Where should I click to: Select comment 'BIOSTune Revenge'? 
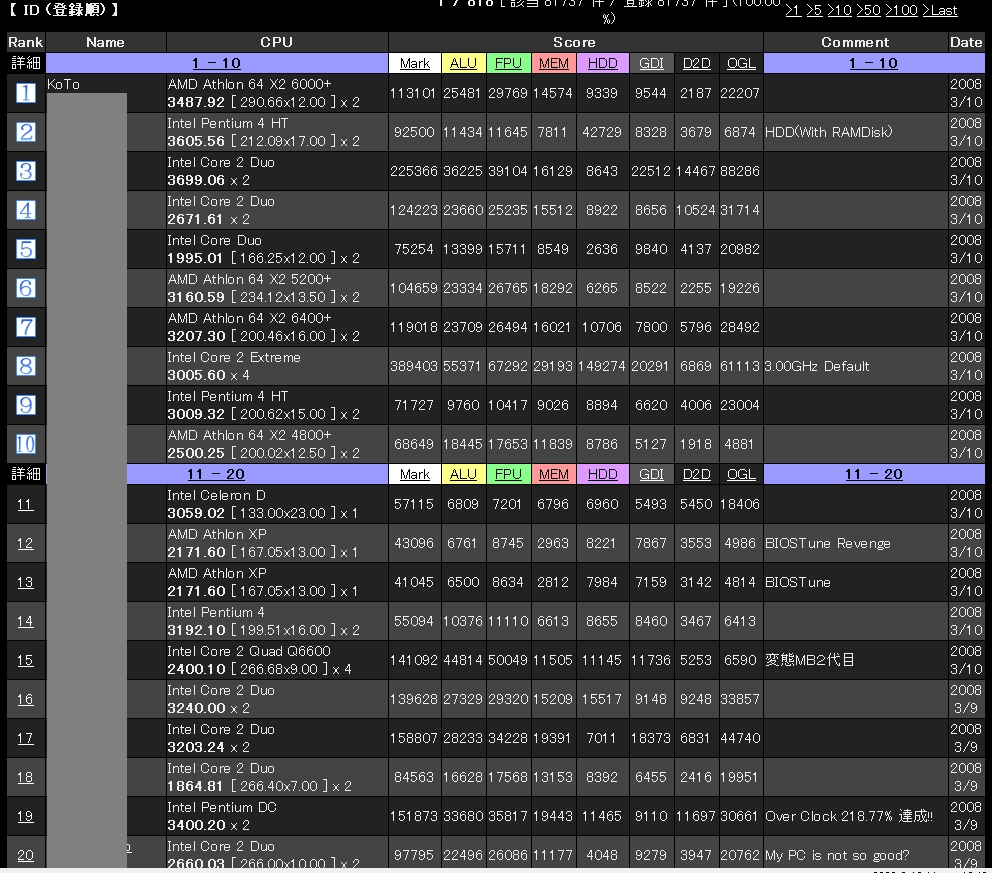(x=828, y=543)
